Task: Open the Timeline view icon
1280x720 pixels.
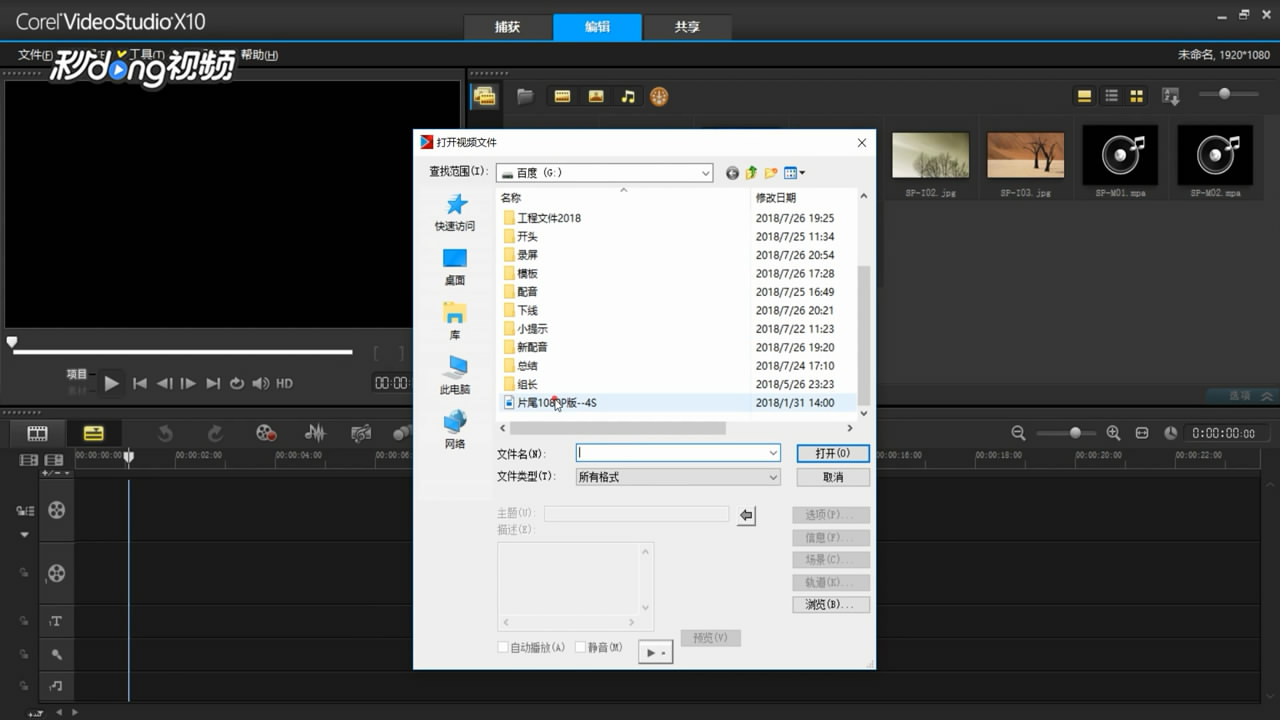Action: pyautogui.click(x=95, y=433)
